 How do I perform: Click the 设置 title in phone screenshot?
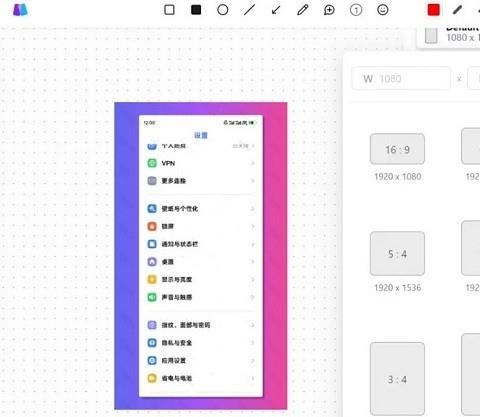tap(201, 135)
